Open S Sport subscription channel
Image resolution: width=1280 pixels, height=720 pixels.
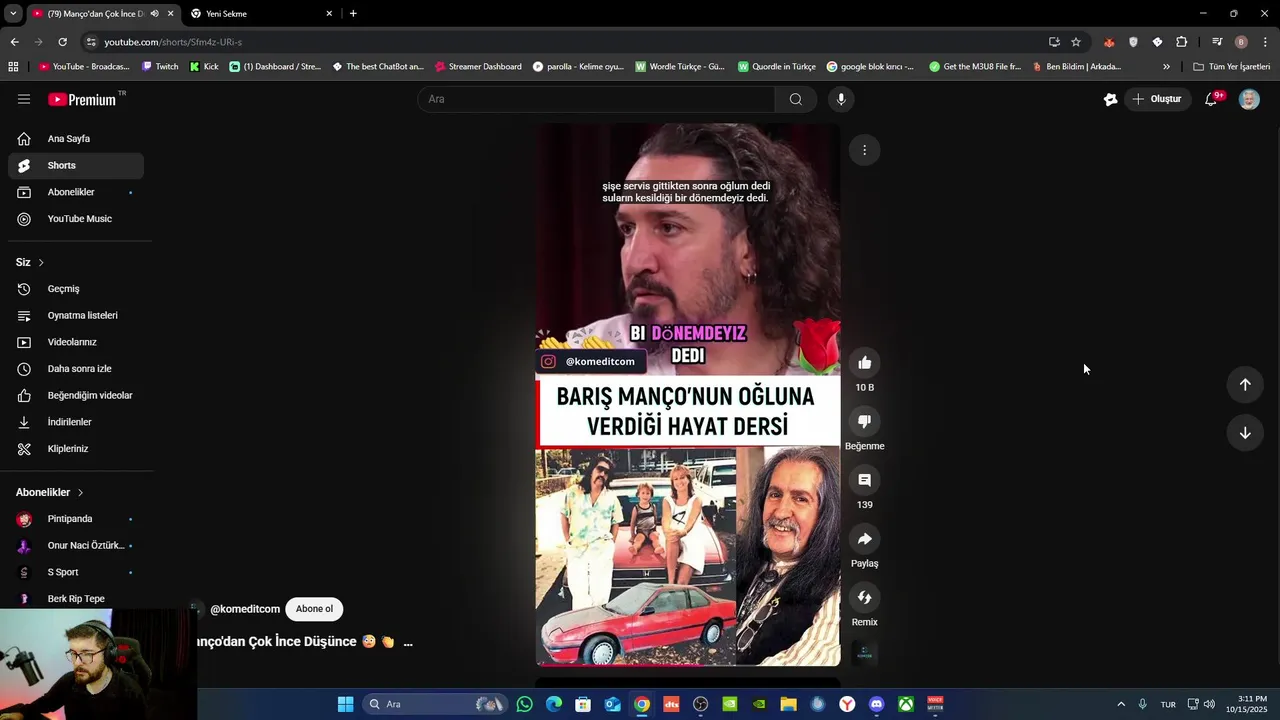pyautogui.click(x=76, y=572)
